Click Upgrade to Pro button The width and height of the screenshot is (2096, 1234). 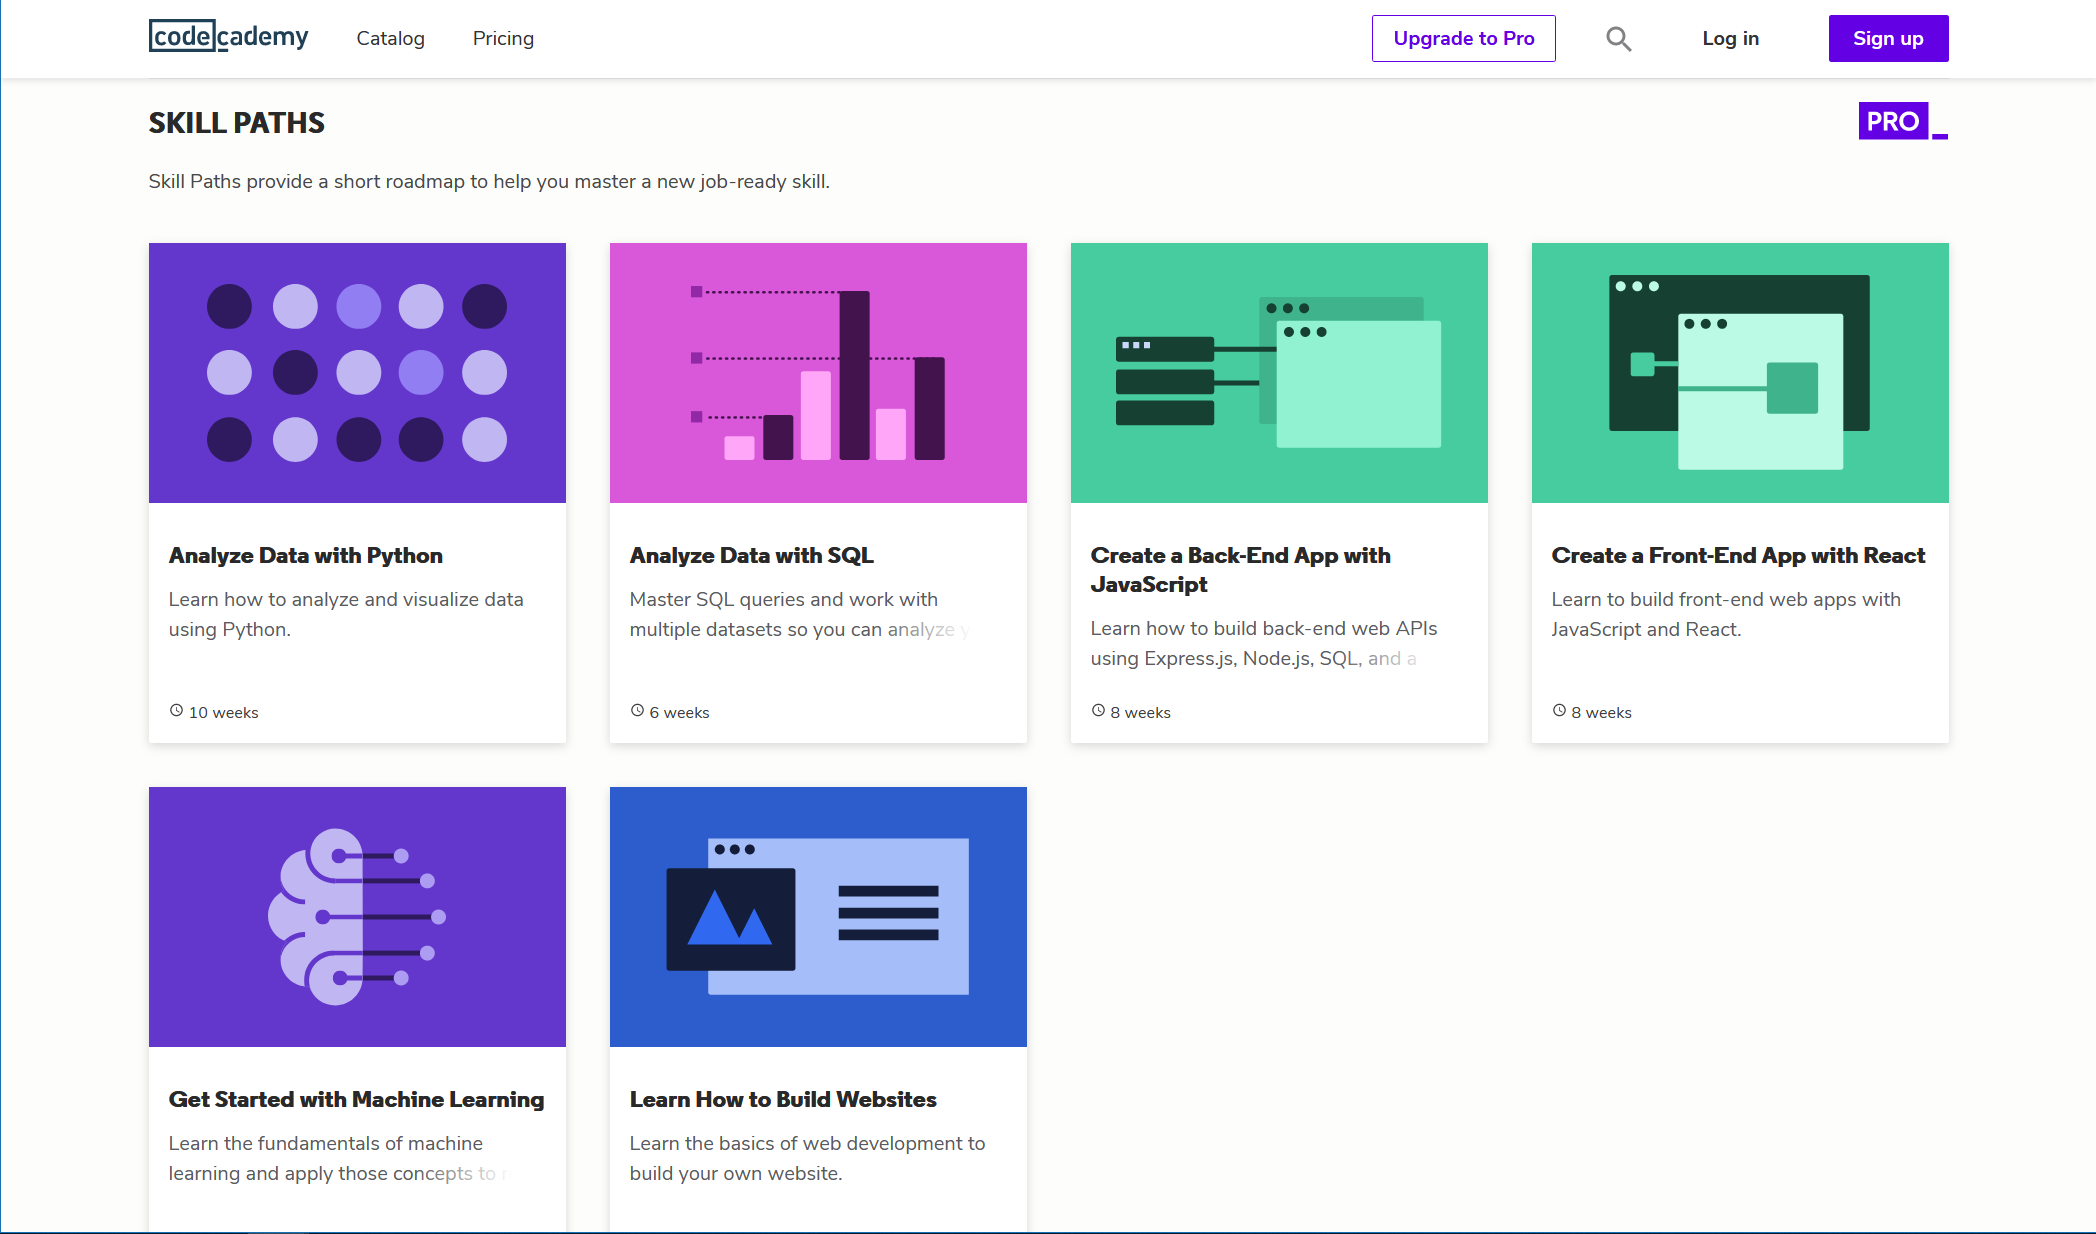point(1463,38)
